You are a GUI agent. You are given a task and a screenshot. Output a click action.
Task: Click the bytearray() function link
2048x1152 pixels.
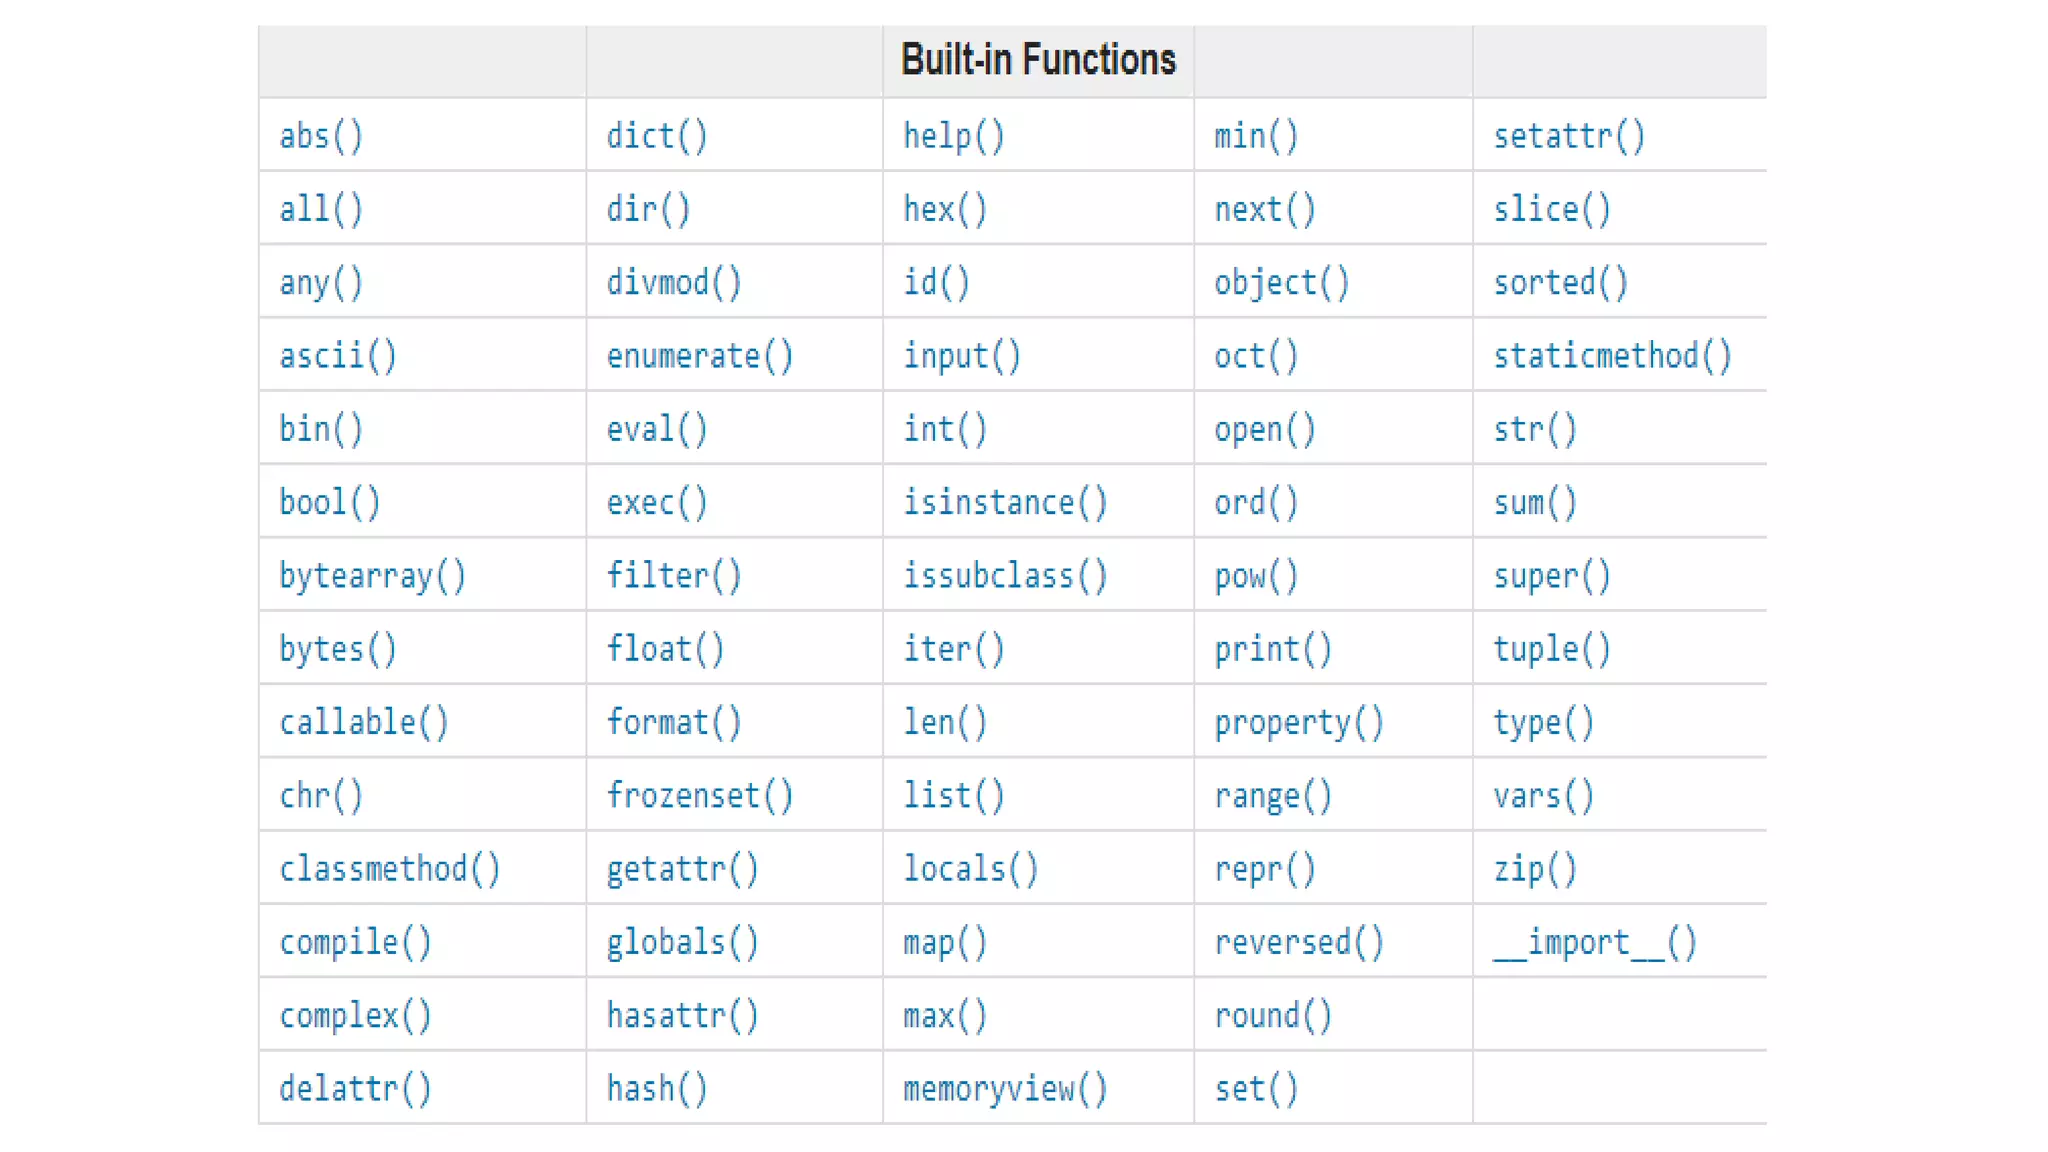[x=372, y=576]
